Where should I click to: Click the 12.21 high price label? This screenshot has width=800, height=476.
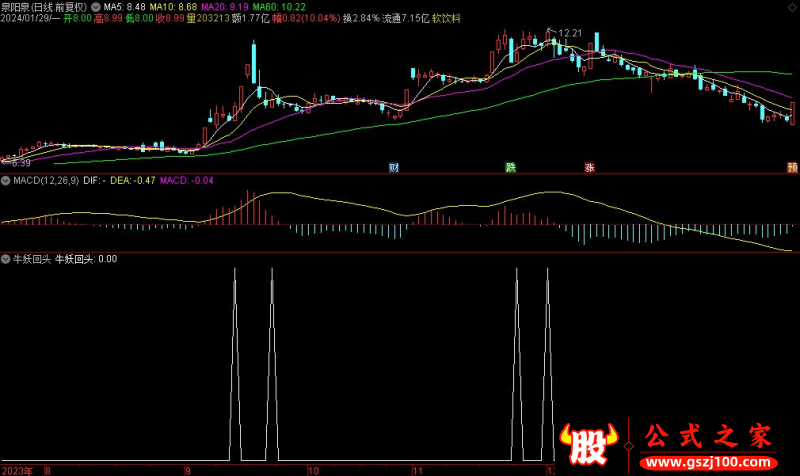[x=569, y=33]
